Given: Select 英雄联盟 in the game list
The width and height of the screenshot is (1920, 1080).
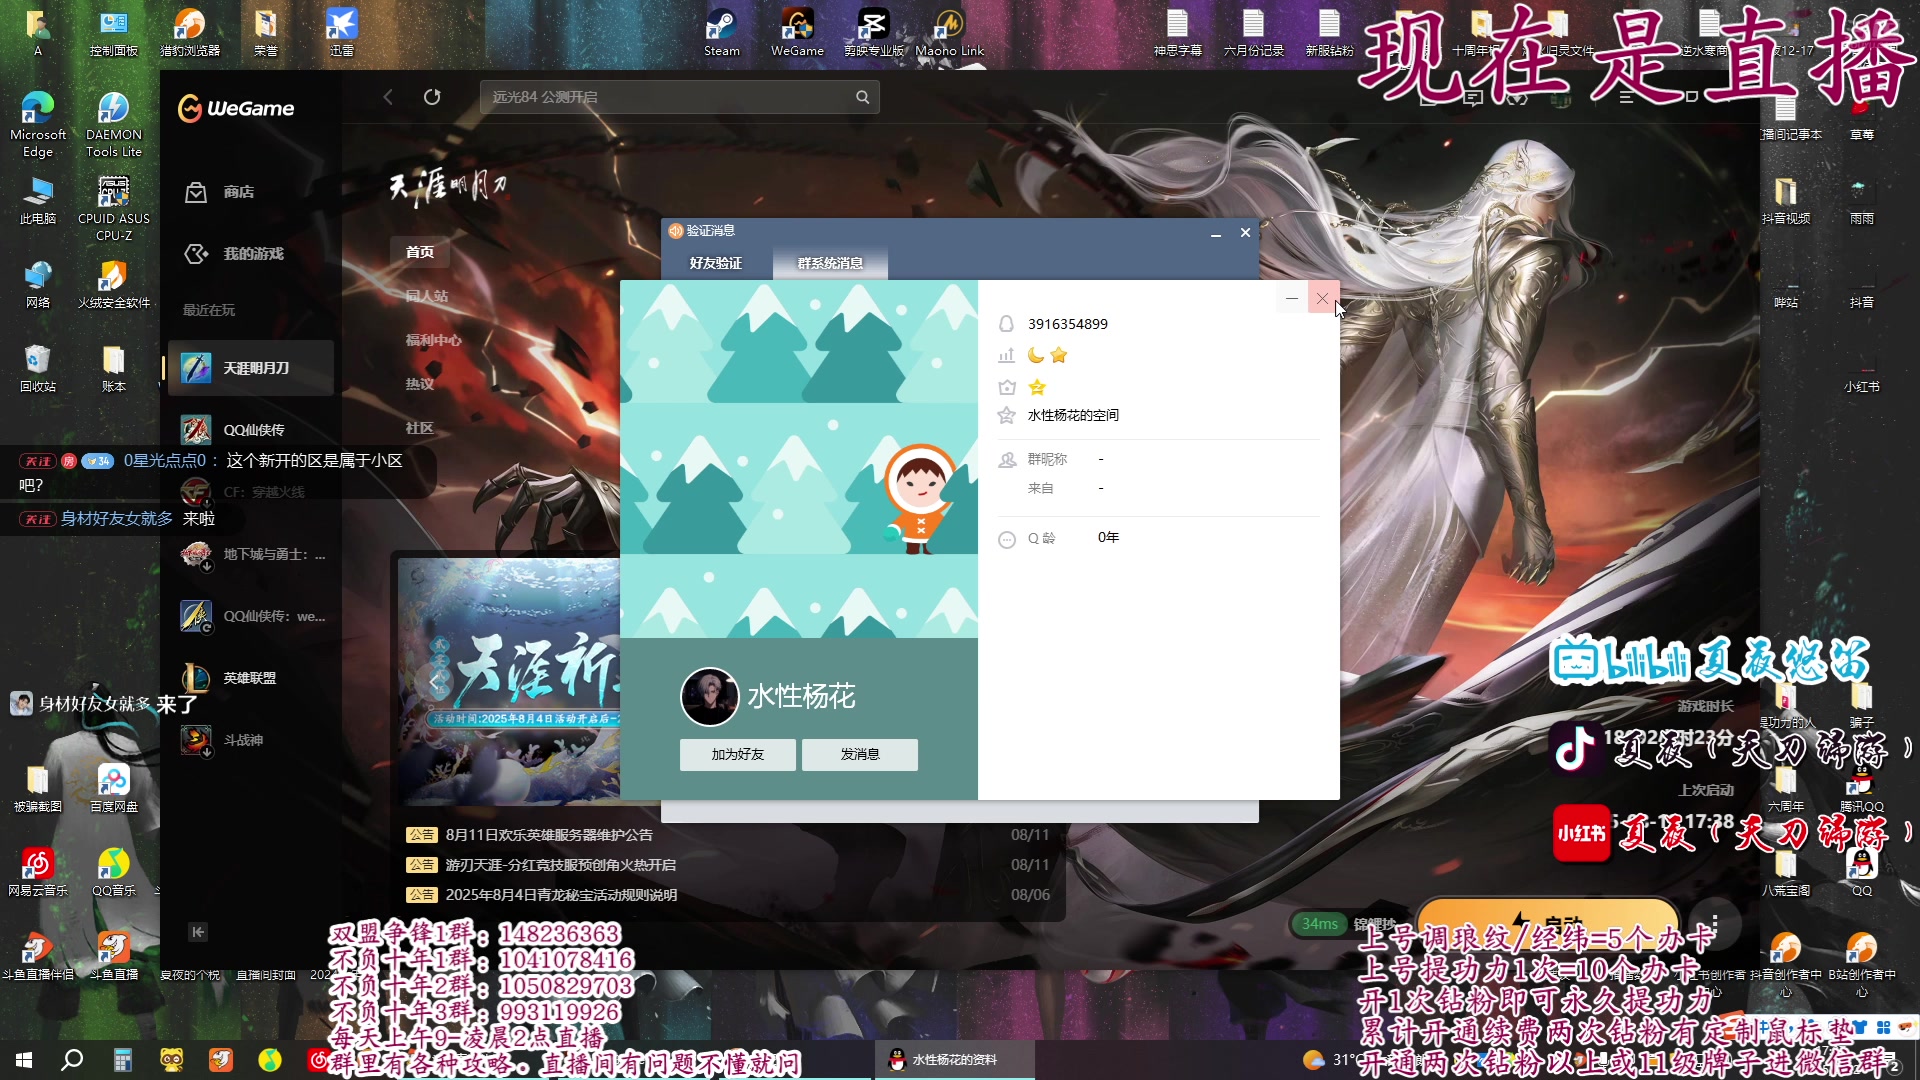Looking at the screenshot, I should click(250, 678).
